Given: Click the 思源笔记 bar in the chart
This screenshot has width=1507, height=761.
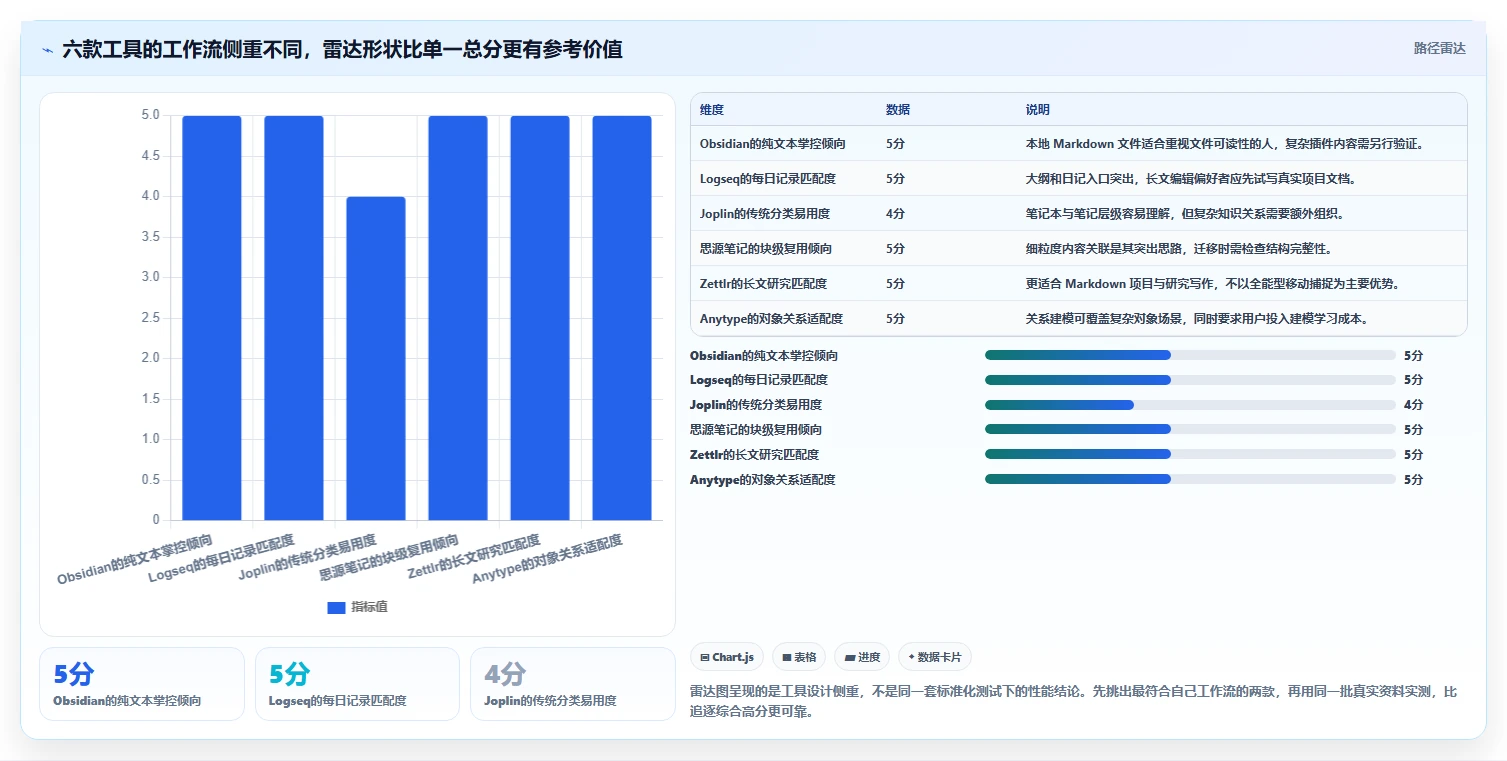Looking at the screenshot, I should pyautogui.click(x=458, y=318).
